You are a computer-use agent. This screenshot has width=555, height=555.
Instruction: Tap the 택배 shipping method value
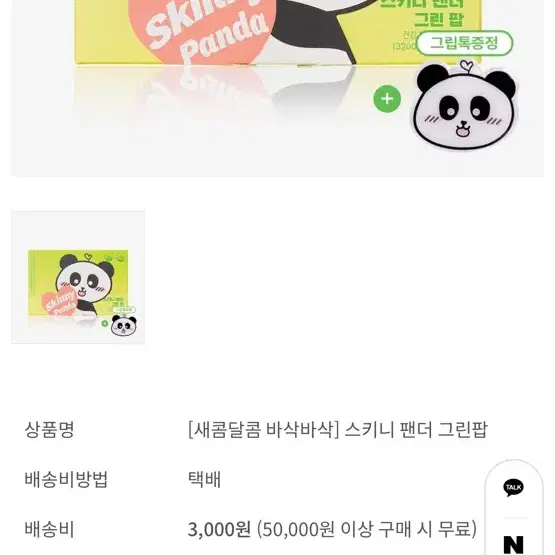pyautogui.click(x=204, y=480)
